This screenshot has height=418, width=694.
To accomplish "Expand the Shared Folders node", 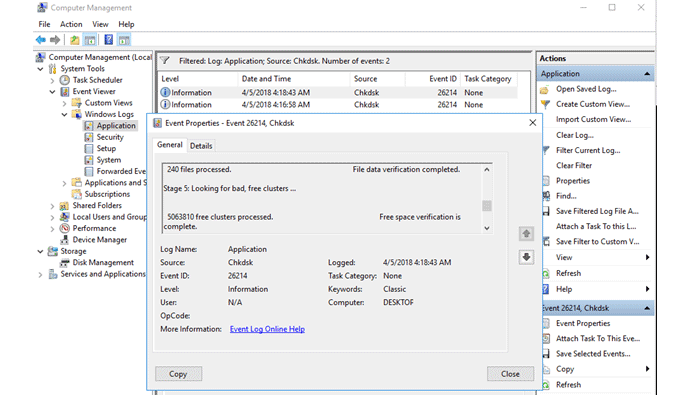I will click(x=52, y=206).
